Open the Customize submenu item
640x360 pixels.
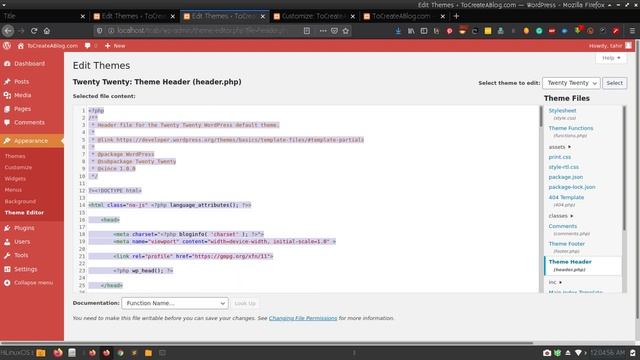(18, 167)
